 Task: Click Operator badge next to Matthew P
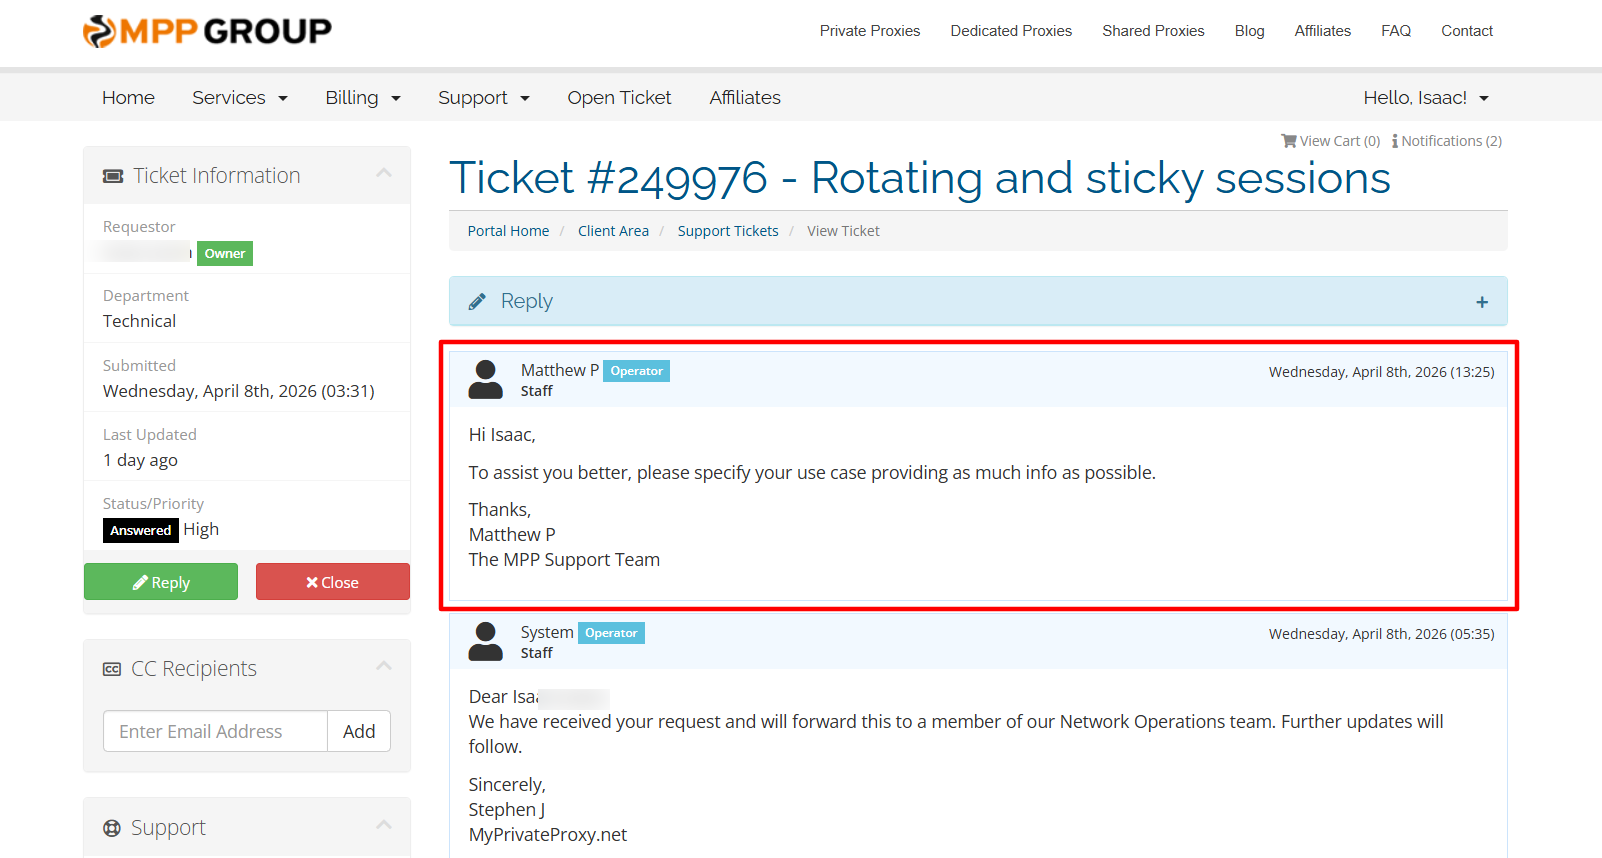coord(636,371)
